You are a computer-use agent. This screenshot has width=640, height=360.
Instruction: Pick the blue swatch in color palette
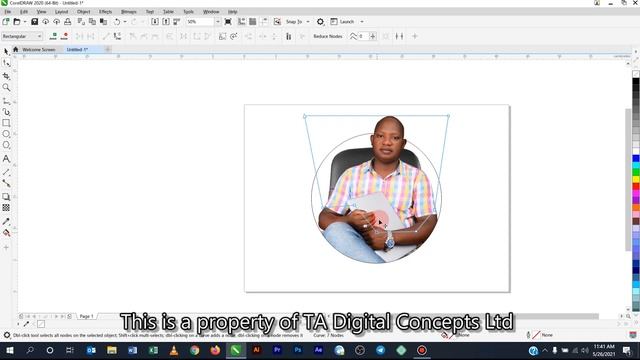[636, 158]
